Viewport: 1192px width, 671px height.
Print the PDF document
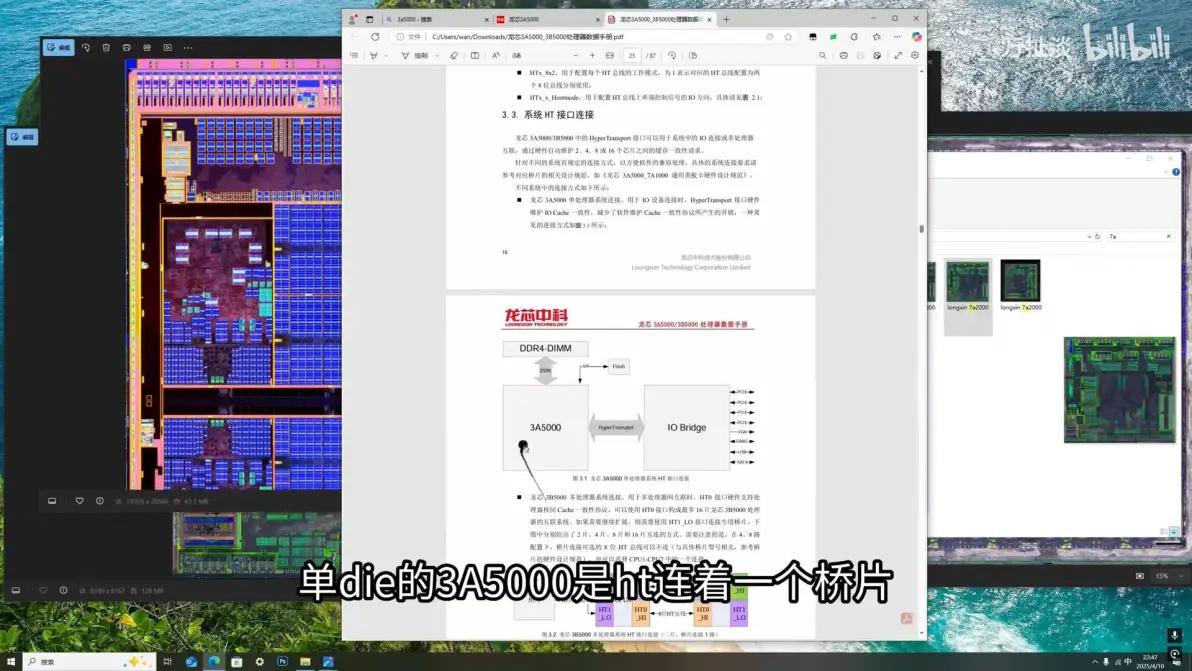[x=844, y=55]
